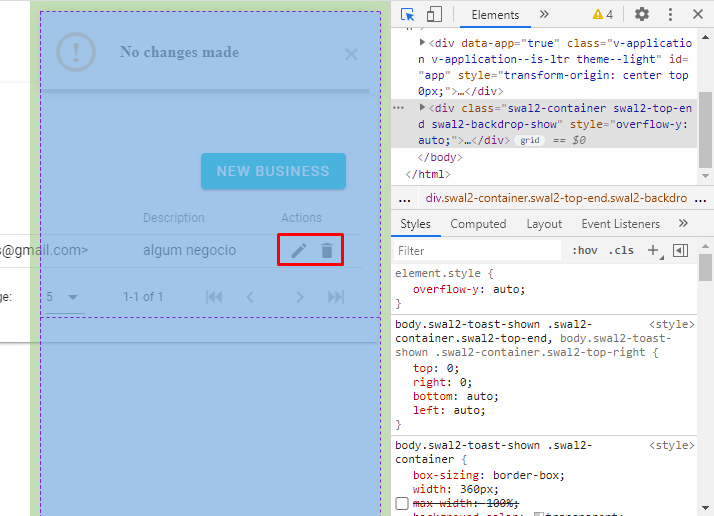
Task: Show earlier breadcrumbs via left ellipsis
Action: [404, 199]
